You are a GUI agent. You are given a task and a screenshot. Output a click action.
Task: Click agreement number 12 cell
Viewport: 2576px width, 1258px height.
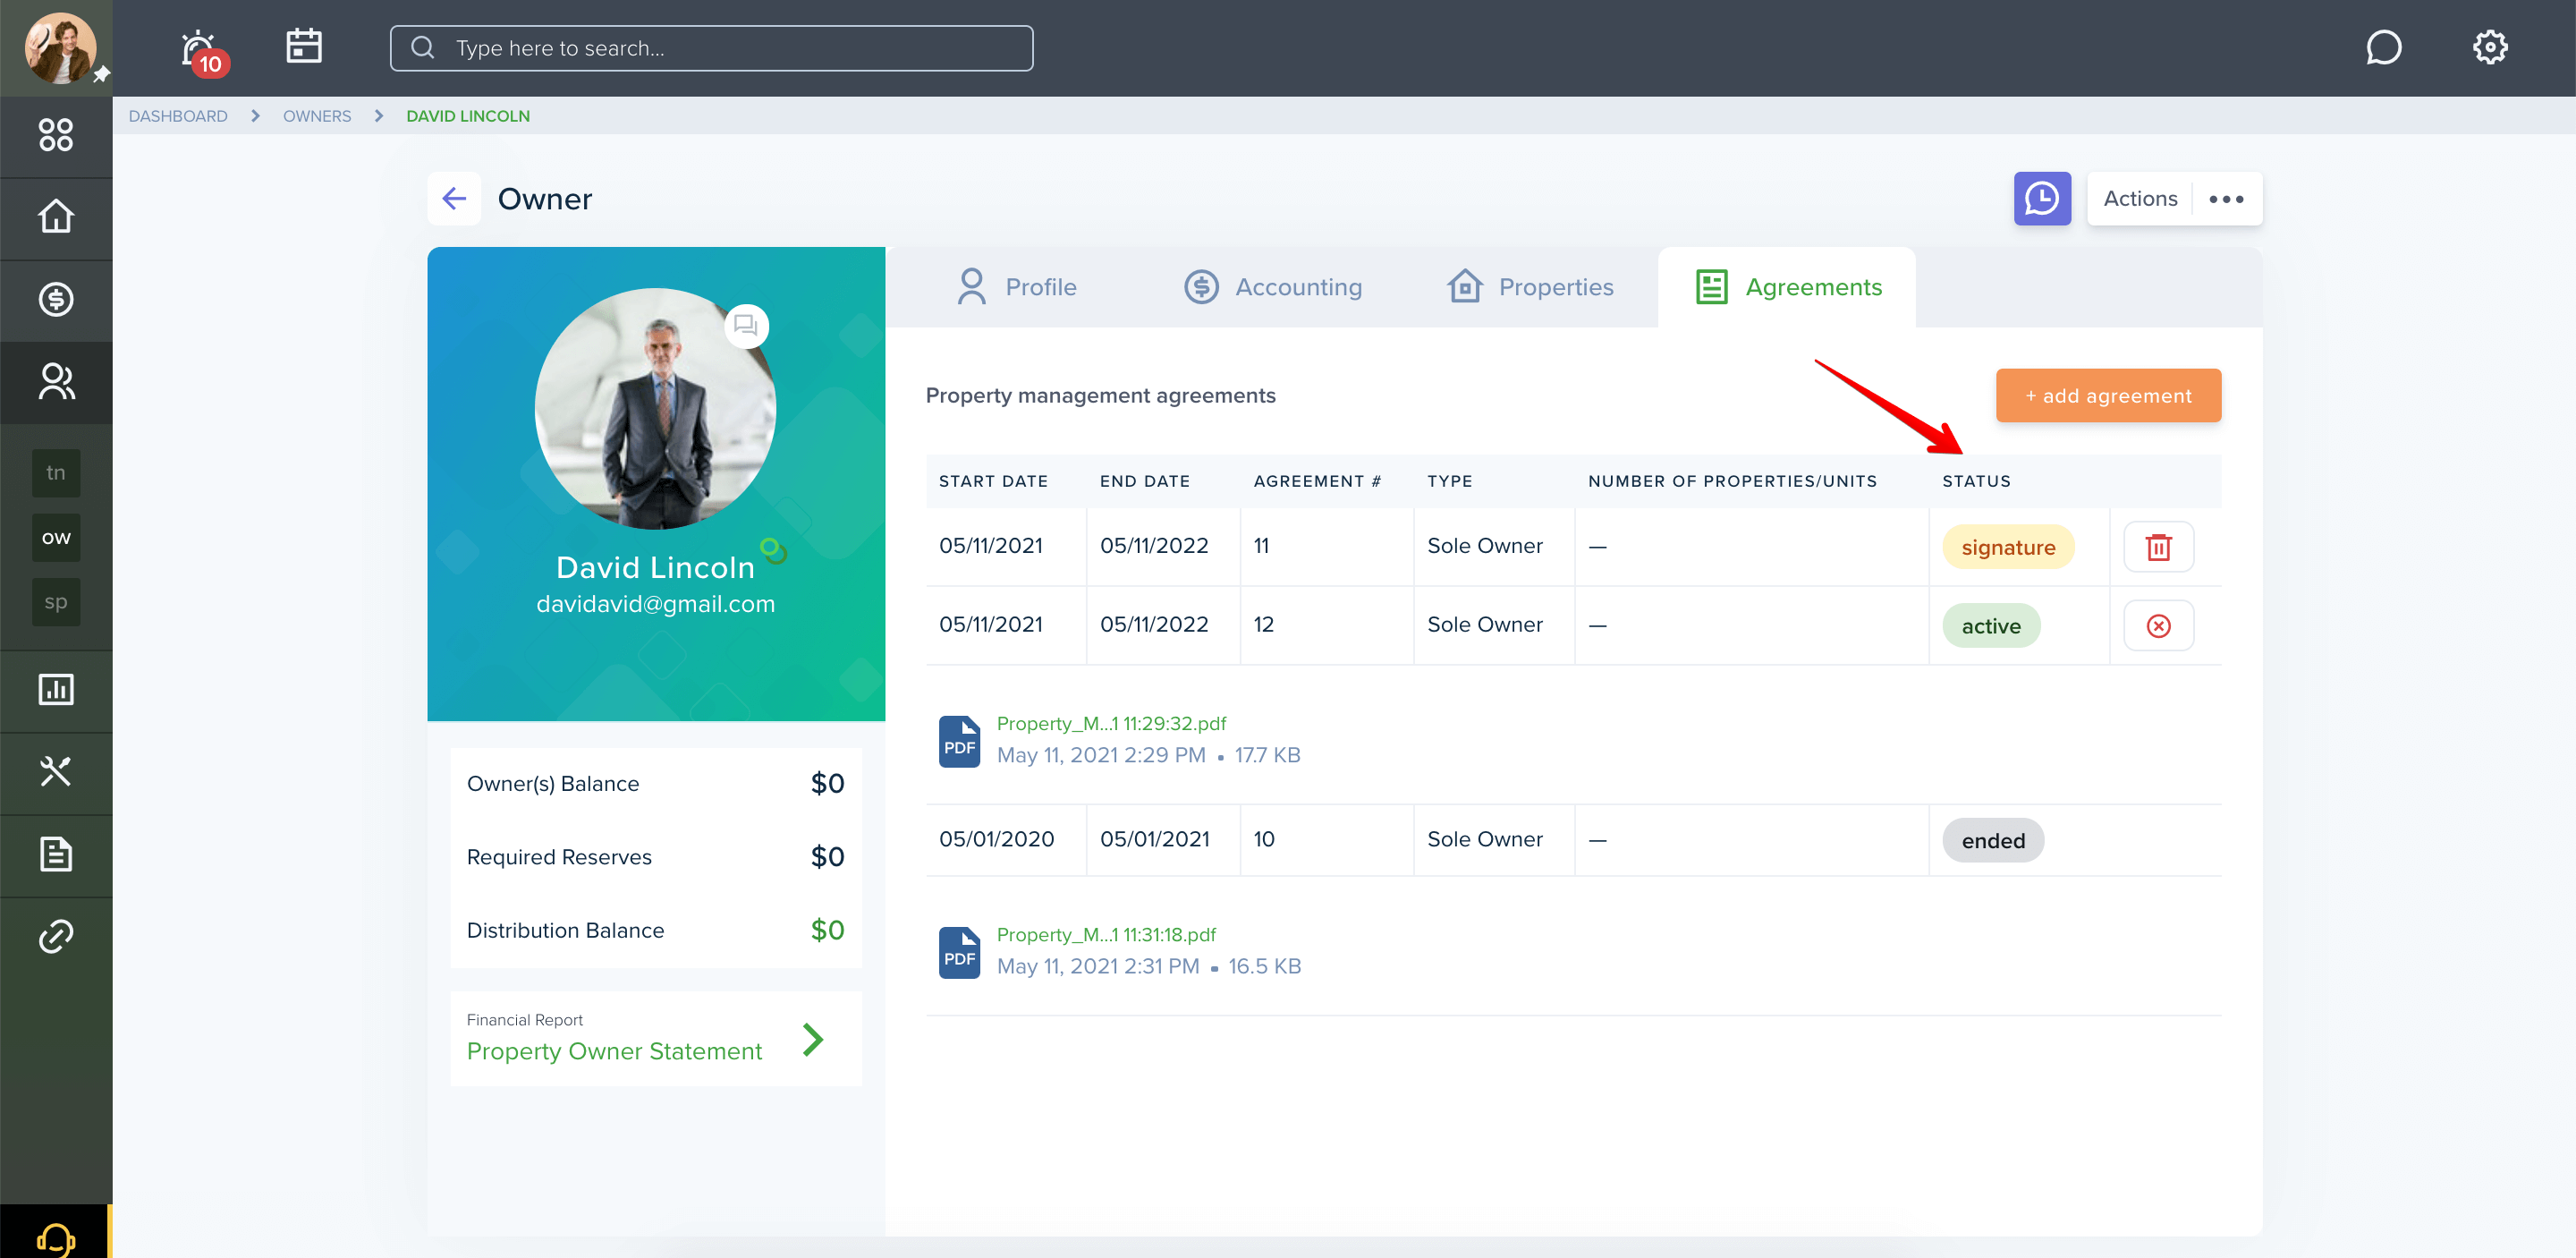pos(1263,624)
